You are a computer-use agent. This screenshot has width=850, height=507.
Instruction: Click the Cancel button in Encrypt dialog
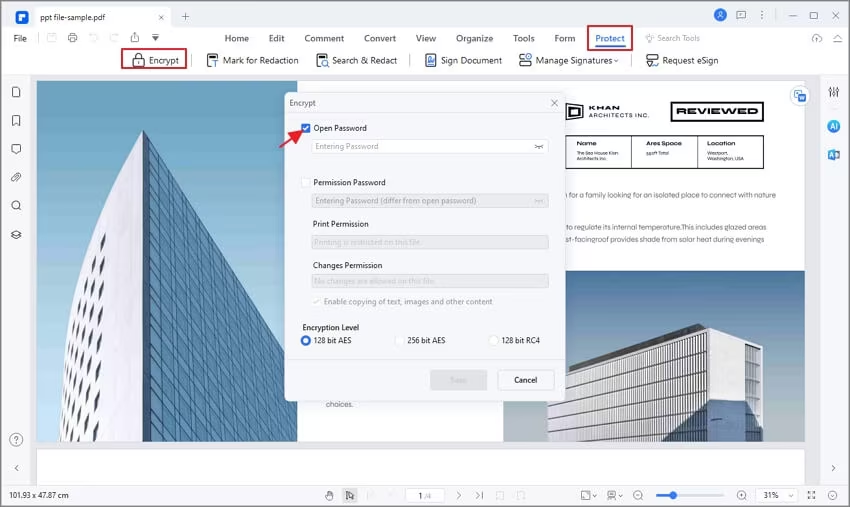coord(525,380)
